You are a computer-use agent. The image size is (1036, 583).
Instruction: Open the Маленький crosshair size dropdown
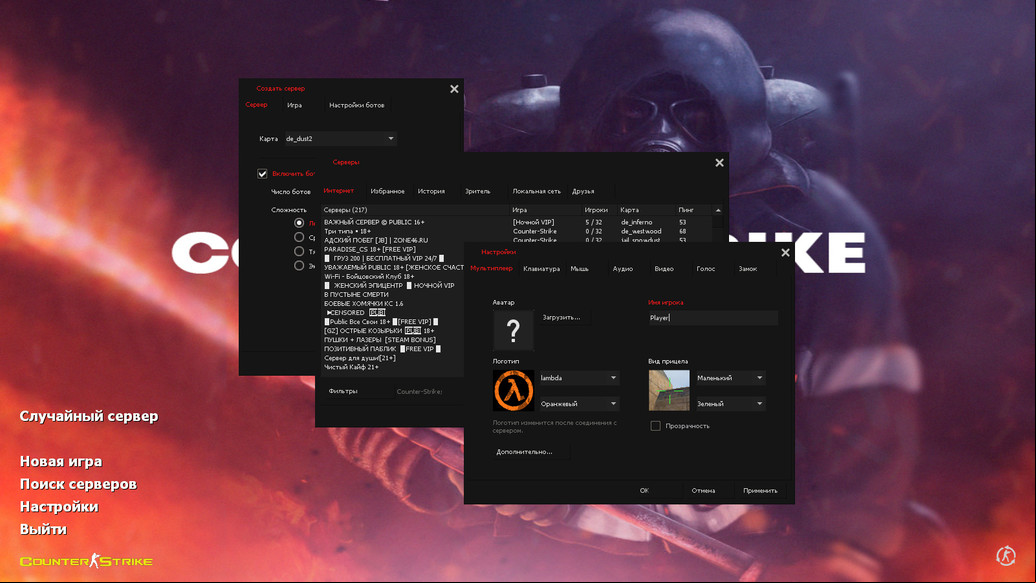730,378
